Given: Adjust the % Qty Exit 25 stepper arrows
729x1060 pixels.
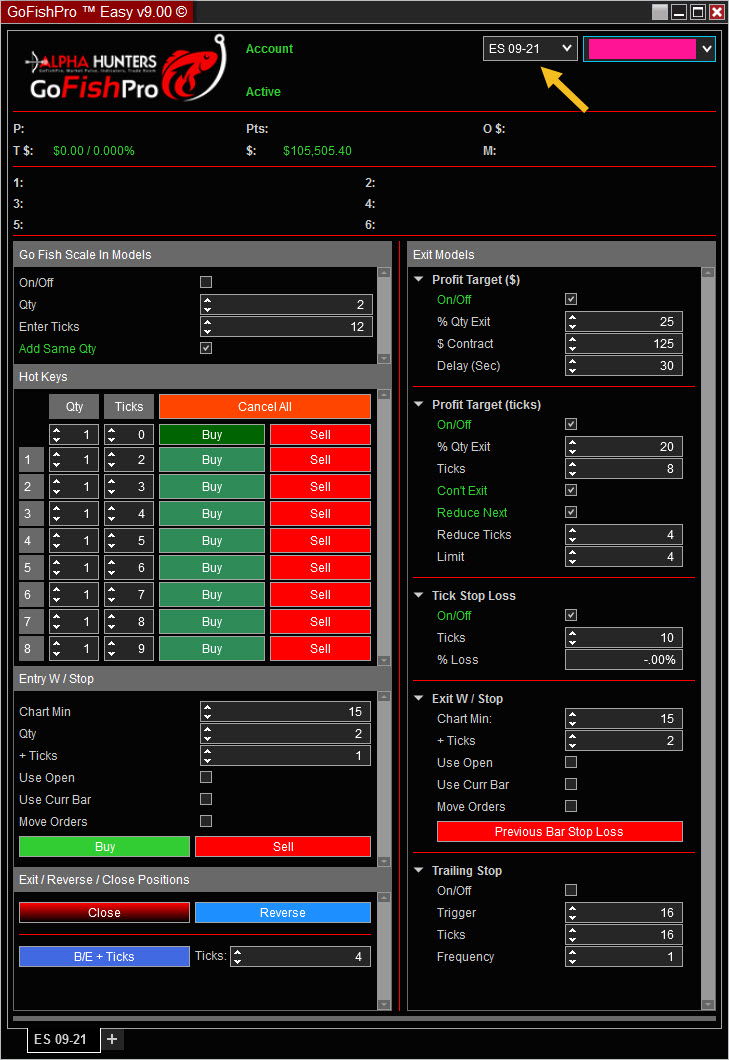Looking at the screenshot, I should (573, 322).
